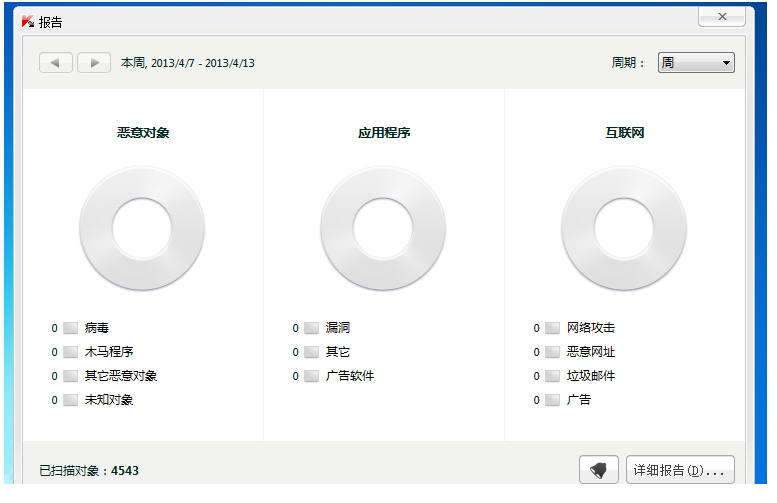Click the 木马程序 label
Image resolution: width=777 pixels, height=503 pixels.
(x=109, y=352)
